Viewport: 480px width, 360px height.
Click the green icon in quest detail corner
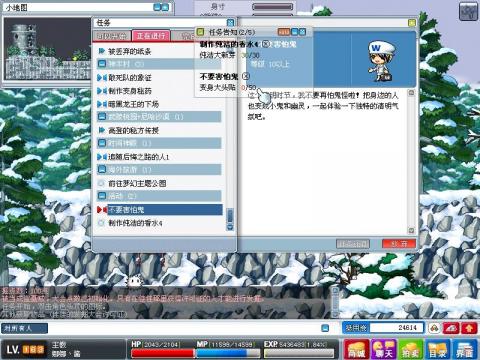pos(412,23)
